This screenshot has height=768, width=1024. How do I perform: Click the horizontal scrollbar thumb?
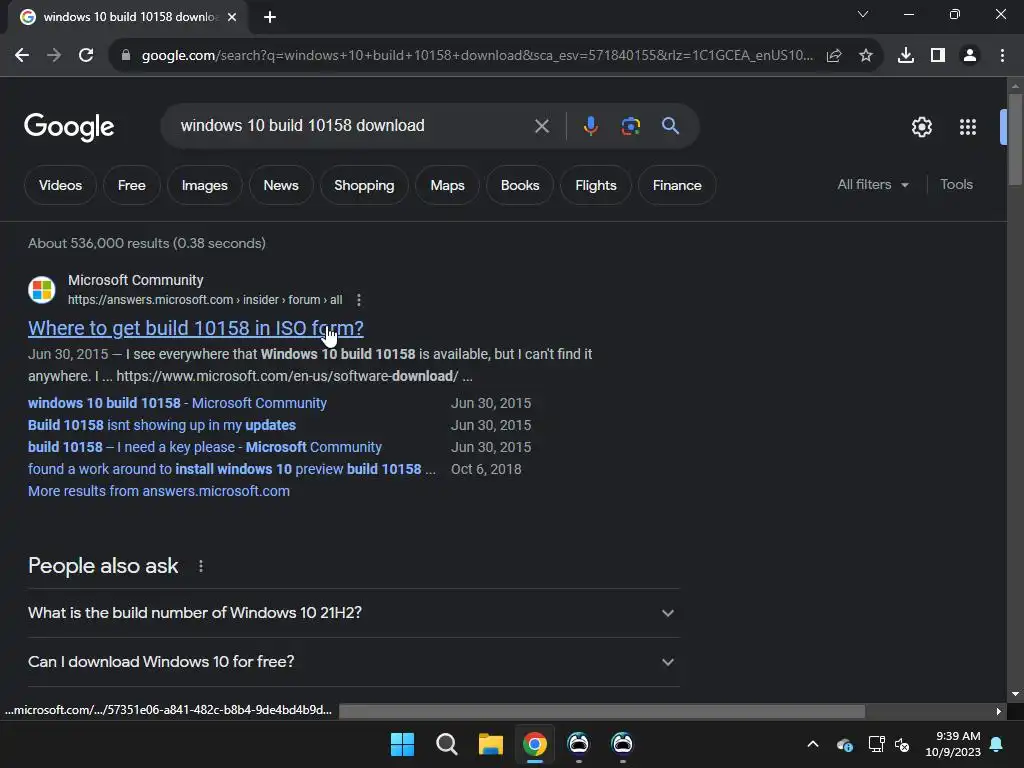602,711
